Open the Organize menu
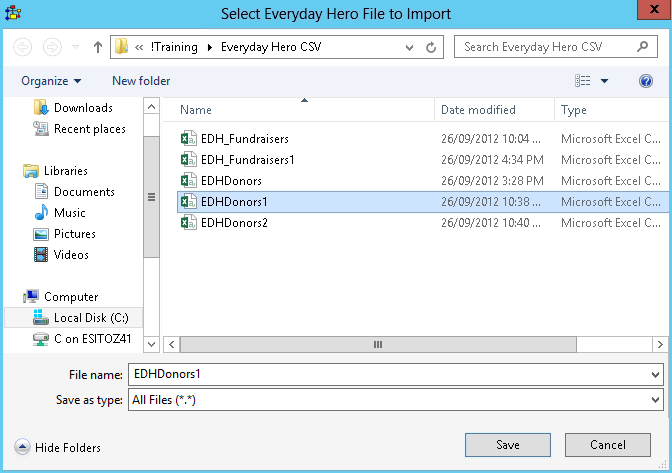The image size is (672, 473). (x=51, y=81)
